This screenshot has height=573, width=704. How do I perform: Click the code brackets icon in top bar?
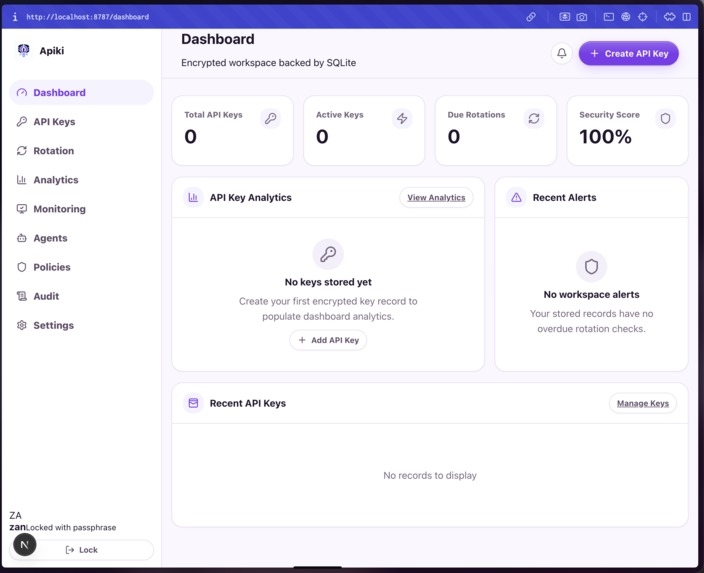click(x=669, y=17)
